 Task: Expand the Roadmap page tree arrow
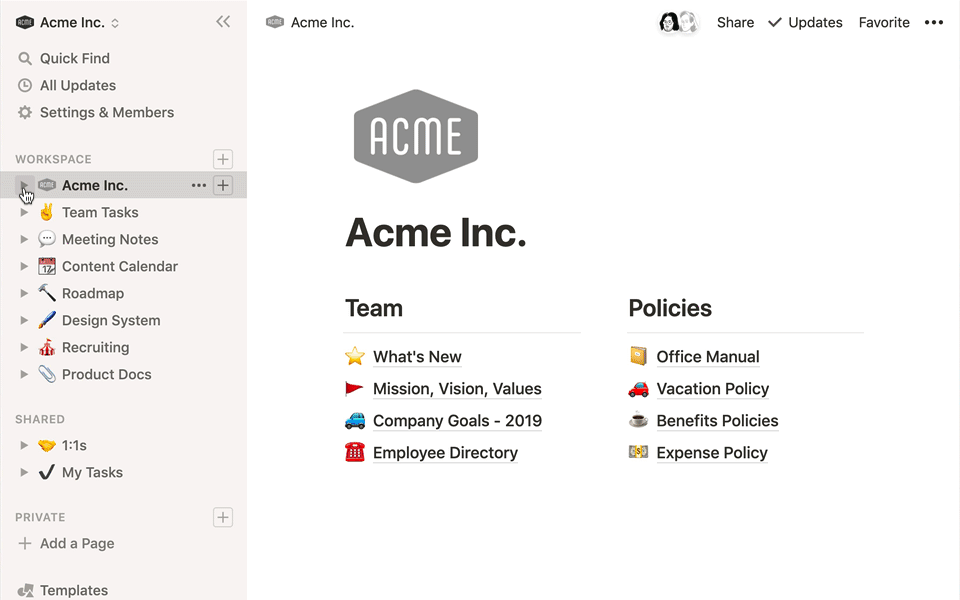24,293
